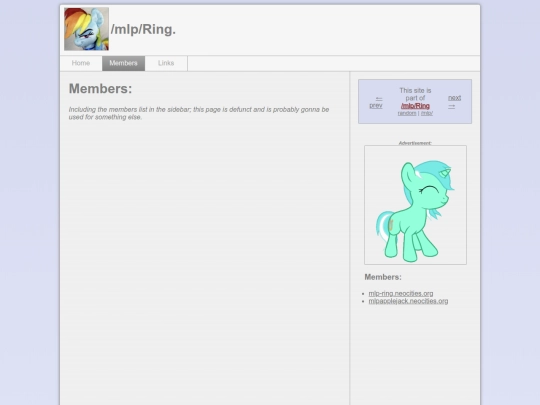Click the main Members: page heading
The width and height of the screenshot is (540, 405).
click(x=101, y=89)
